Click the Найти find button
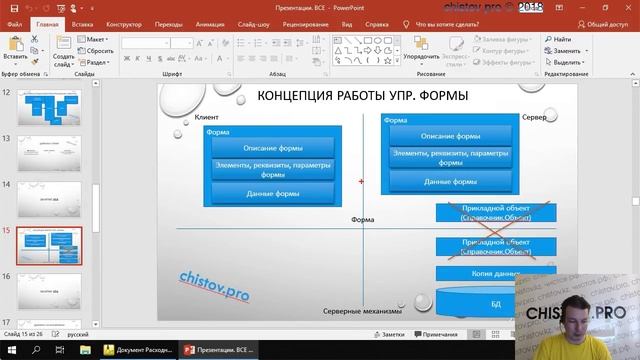Viewport: 640px width, 360px height. click(x=558, y=39)
